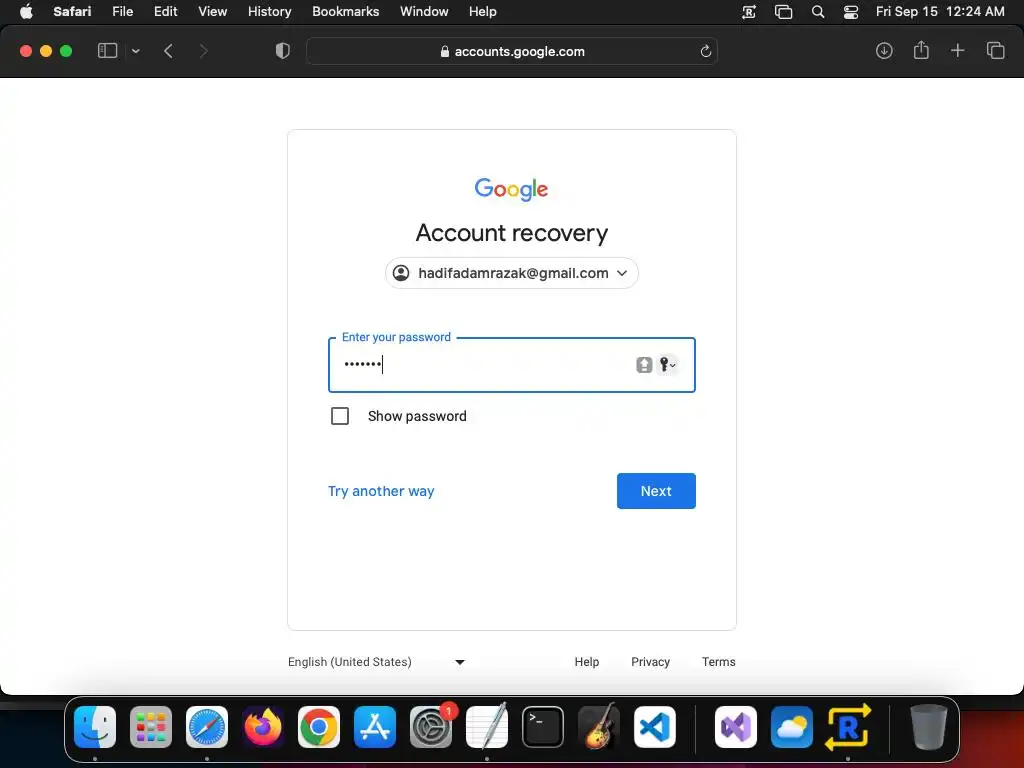Open TextEdit from the Dock
The width and height of the screenshot is (1024, 768).
click(487, 727)
